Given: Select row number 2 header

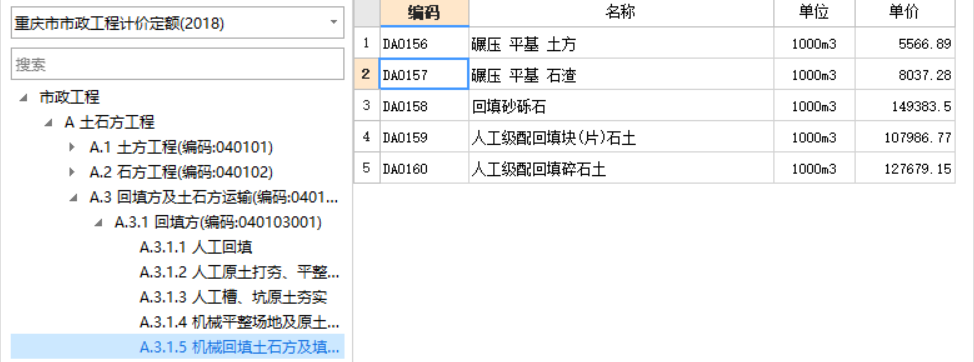Looking at the screenshot, I should (366, 75).
